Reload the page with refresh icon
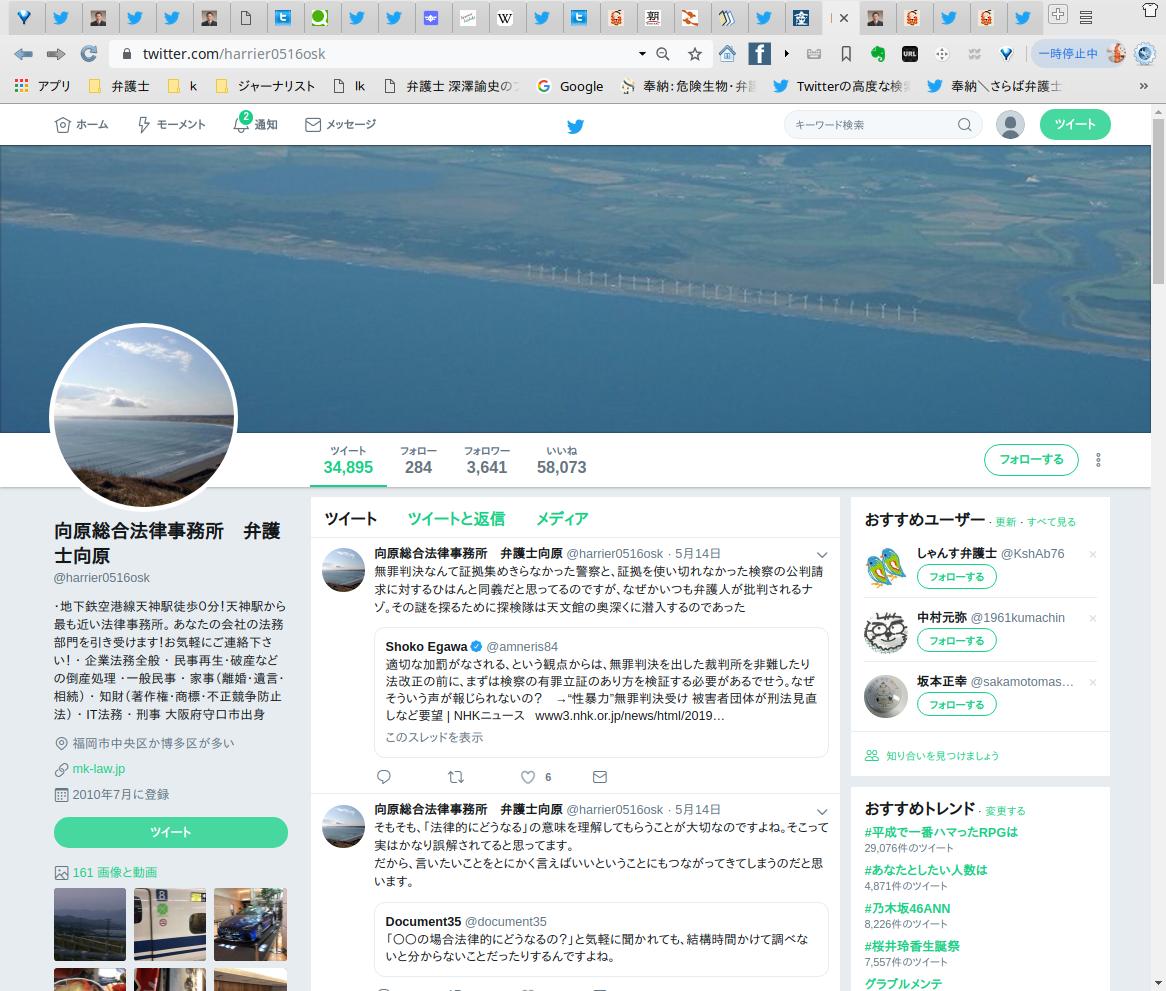The width and height of the screenshot is (1166, 991). point(89,54)
